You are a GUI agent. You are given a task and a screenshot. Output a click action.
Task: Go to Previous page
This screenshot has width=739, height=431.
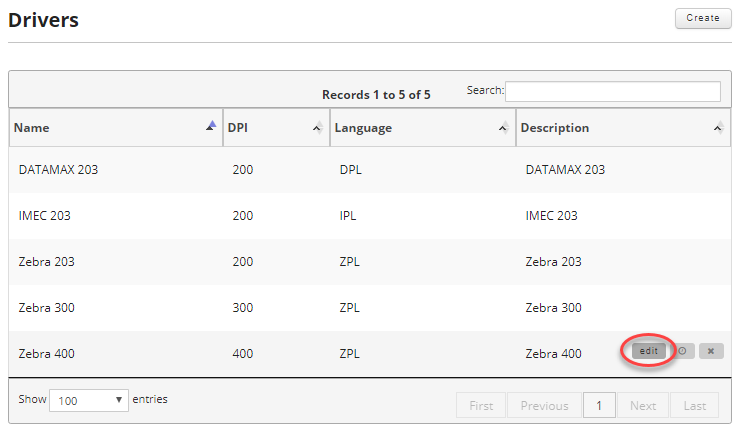[544, 405]
